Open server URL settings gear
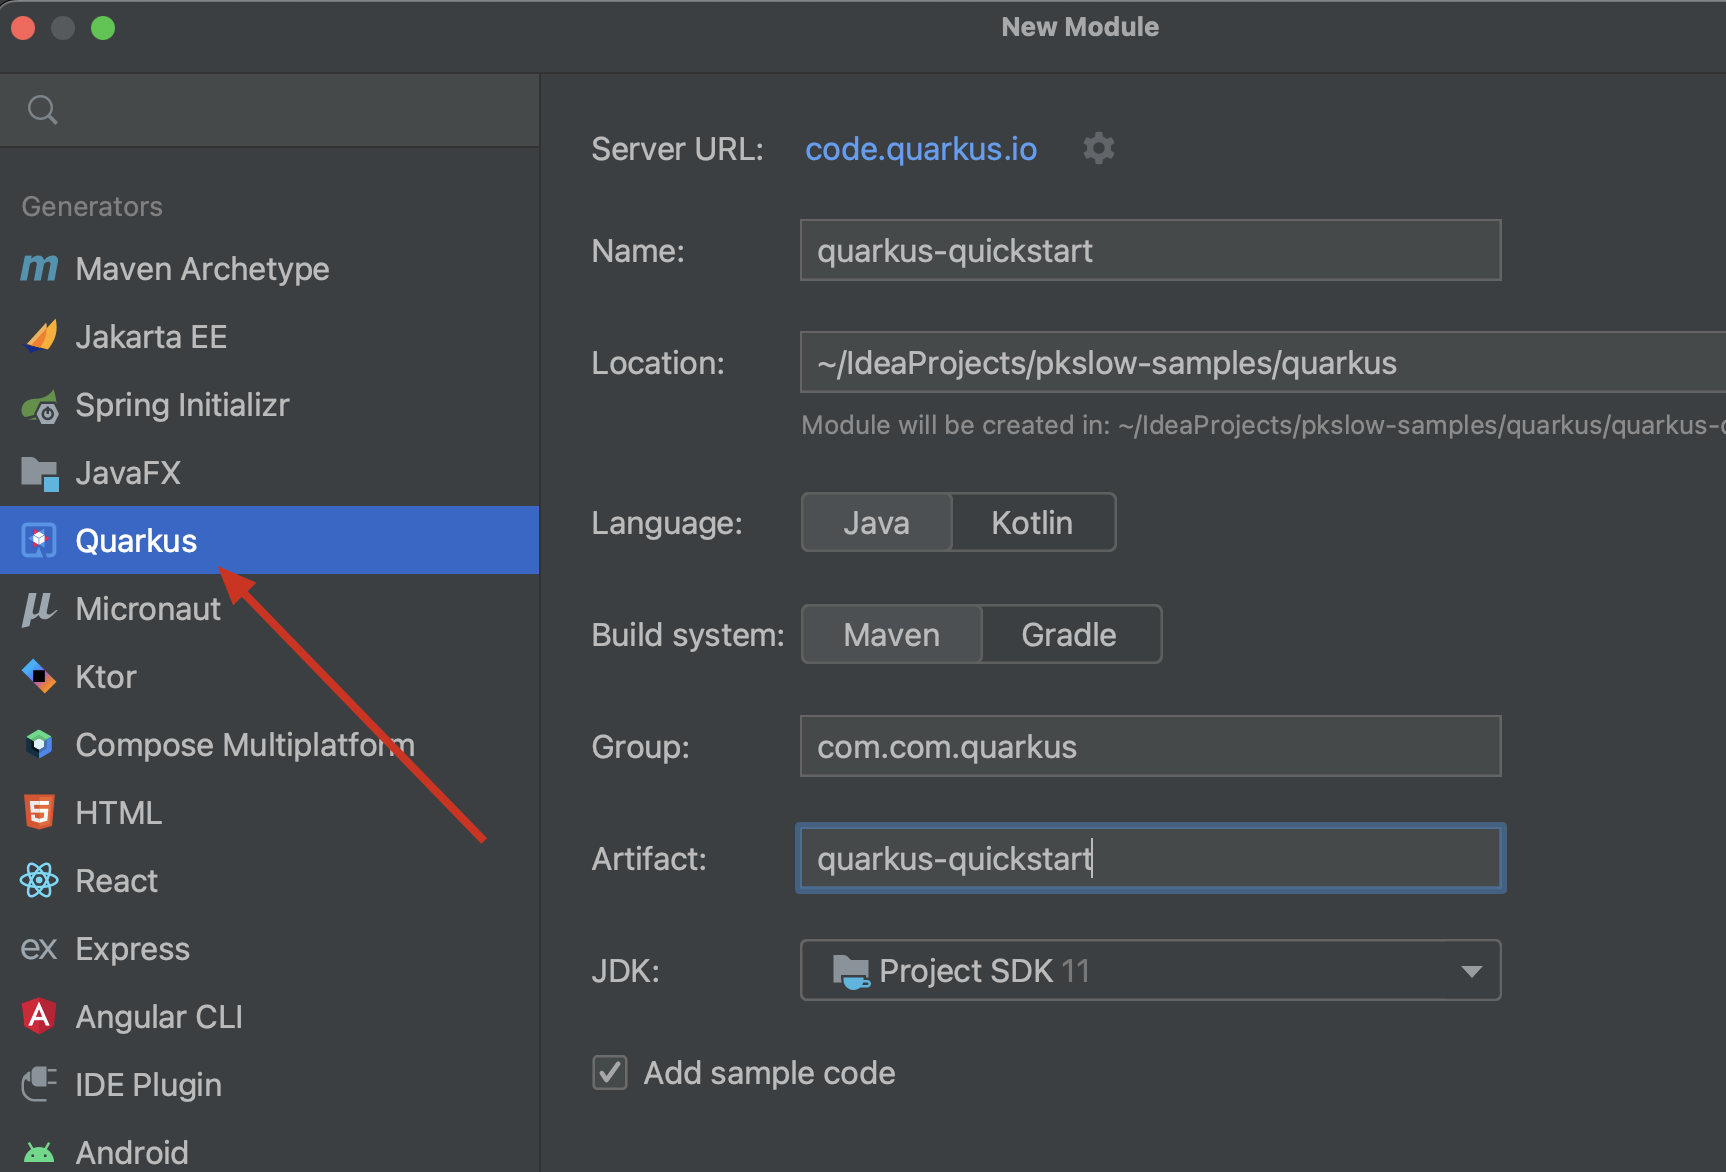Image resolution: width=1726 pixels, height=1172 pixels. [x=1098, y=149]
